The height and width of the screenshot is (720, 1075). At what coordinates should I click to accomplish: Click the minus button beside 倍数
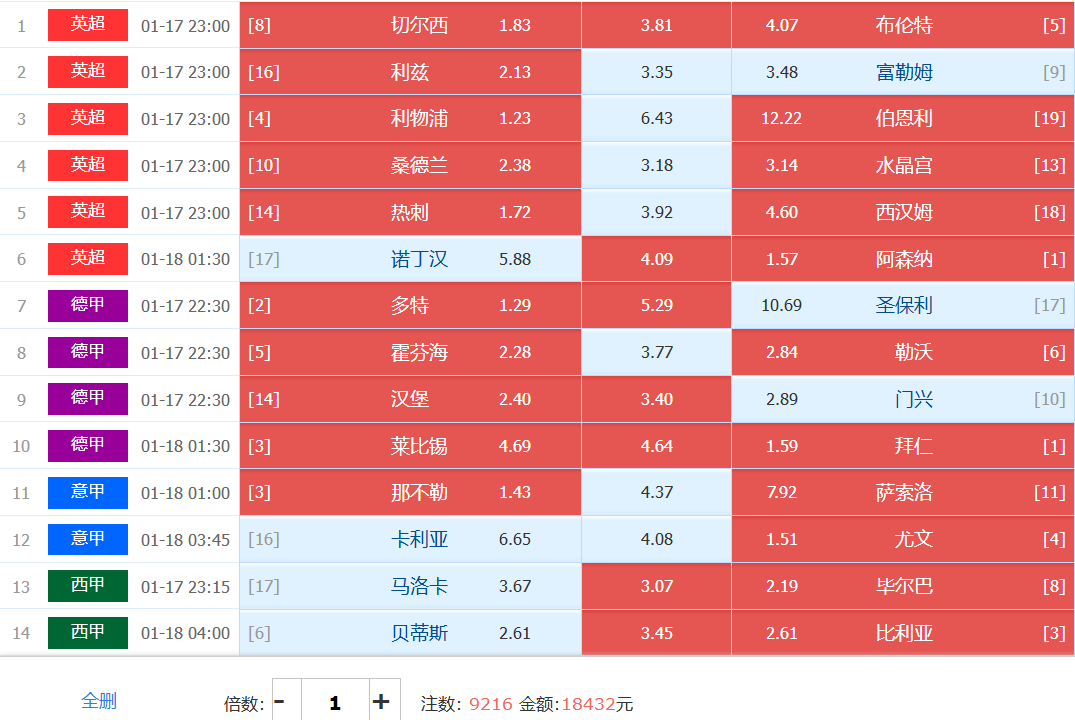click(280, 702)
